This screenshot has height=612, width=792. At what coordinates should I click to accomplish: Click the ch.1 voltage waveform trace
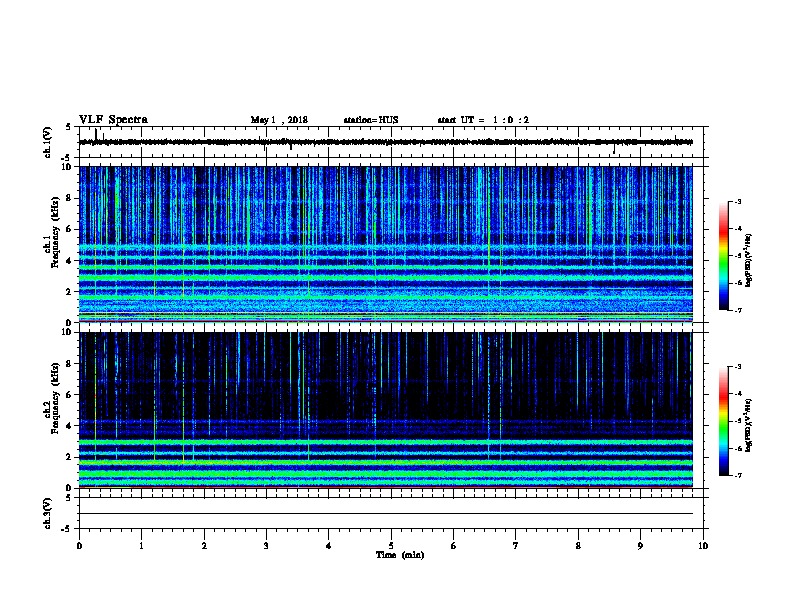tap(386, 142)
